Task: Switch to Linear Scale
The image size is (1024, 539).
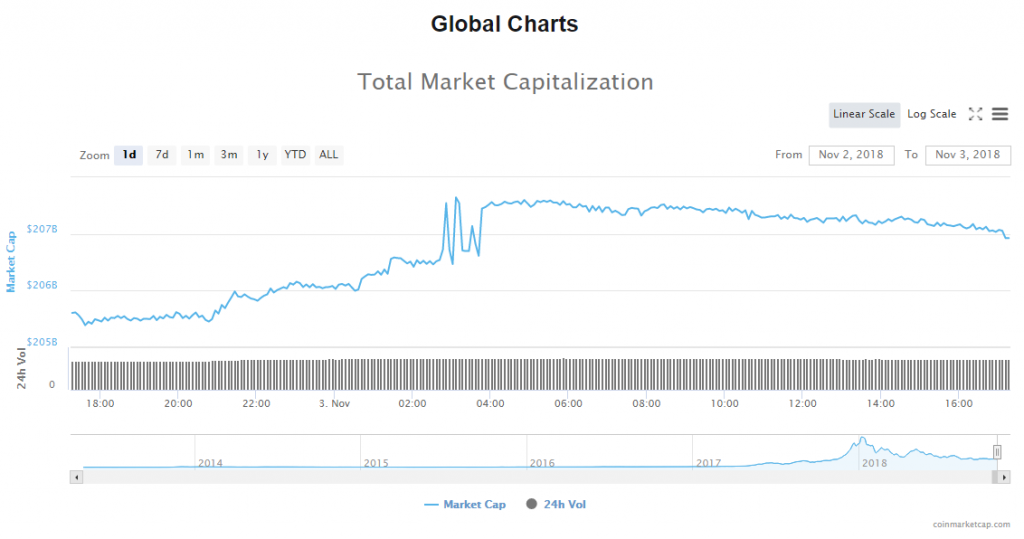Action: click(x=864, y=114)
